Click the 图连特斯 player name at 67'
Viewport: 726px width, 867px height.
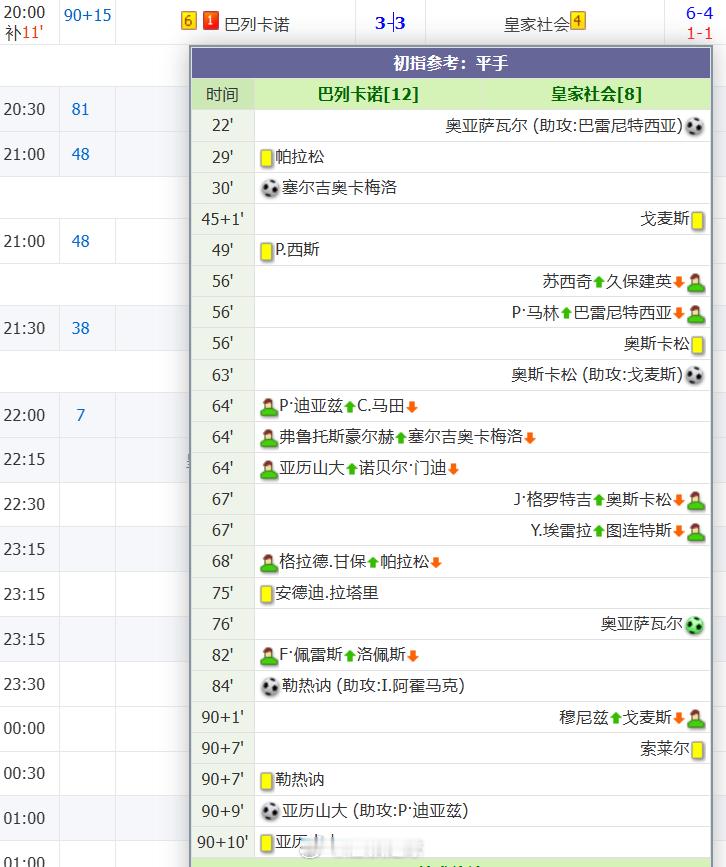click(x=639, y=531)
